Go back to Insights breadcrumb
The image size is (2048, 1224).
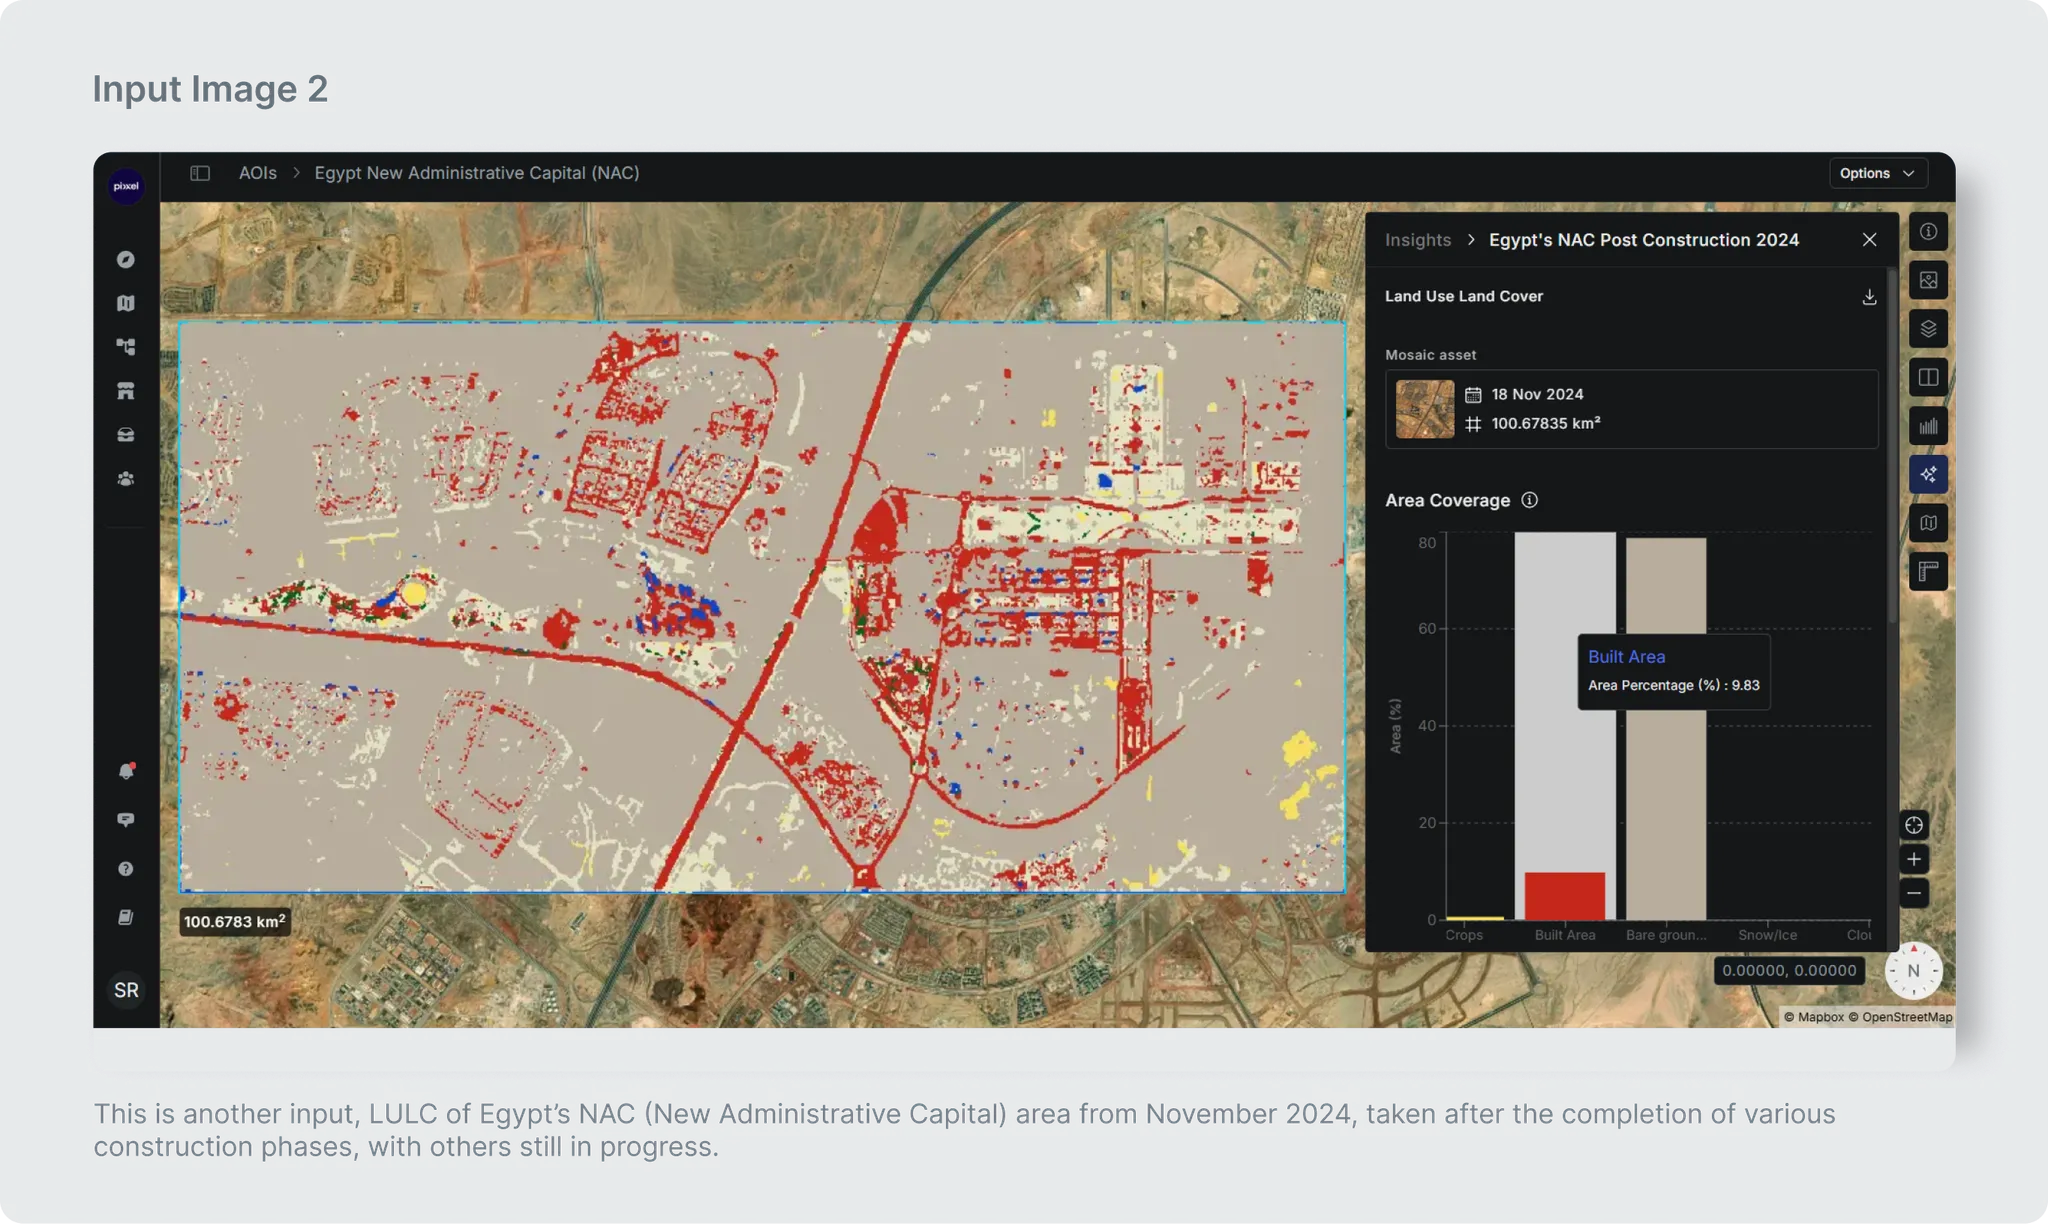point(1417,240)
